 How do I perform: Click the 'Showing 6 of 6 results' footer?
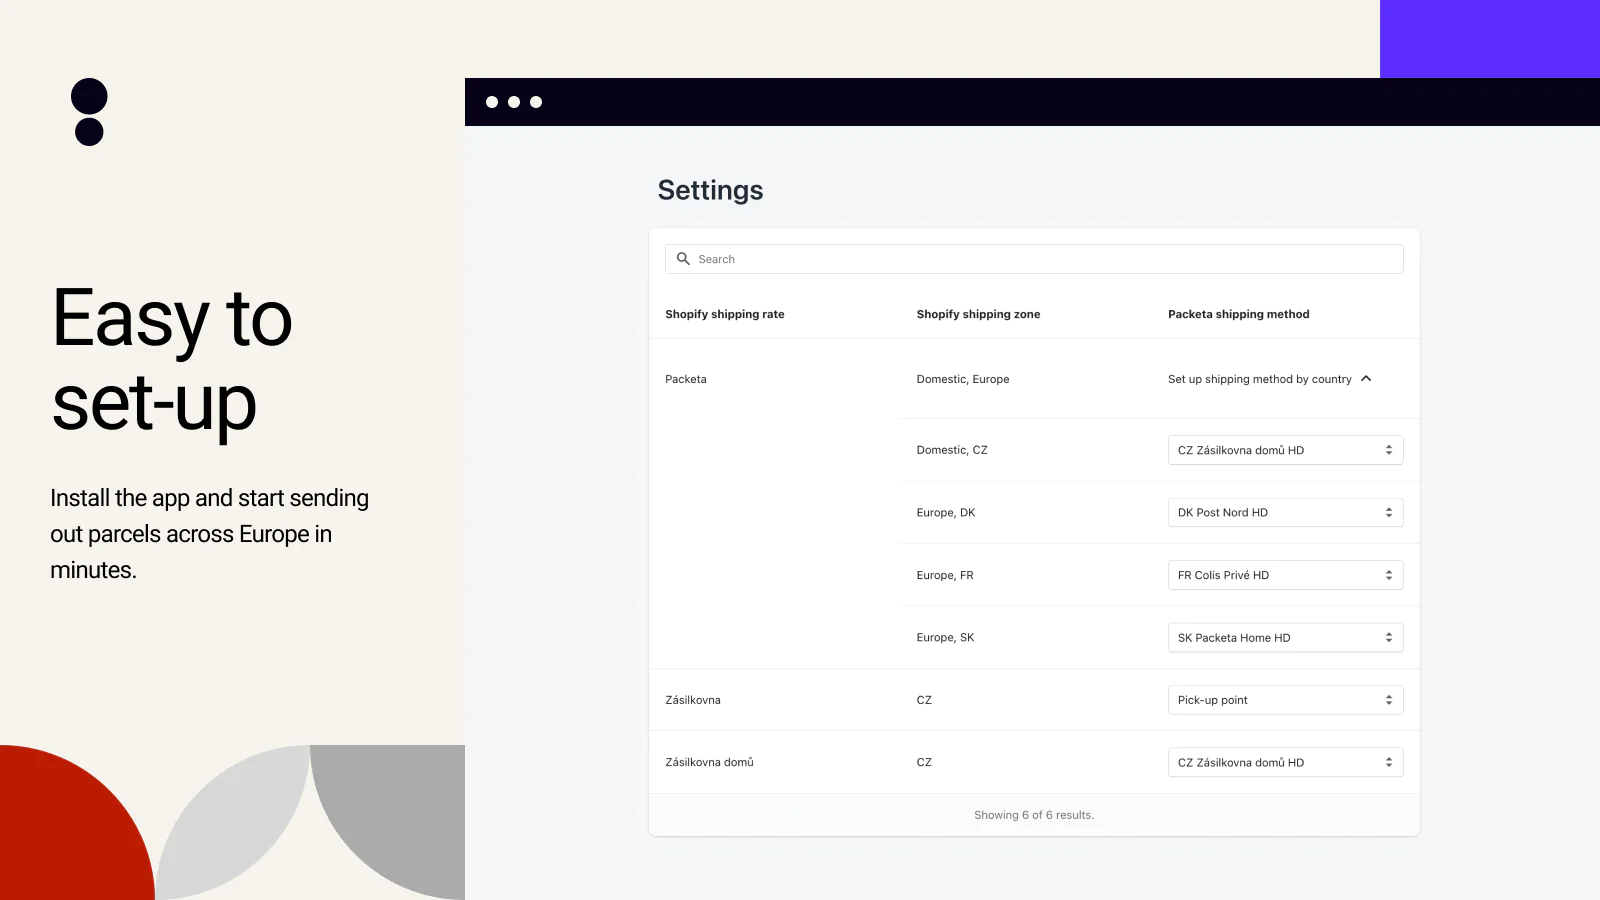[x=1033, y=815]
